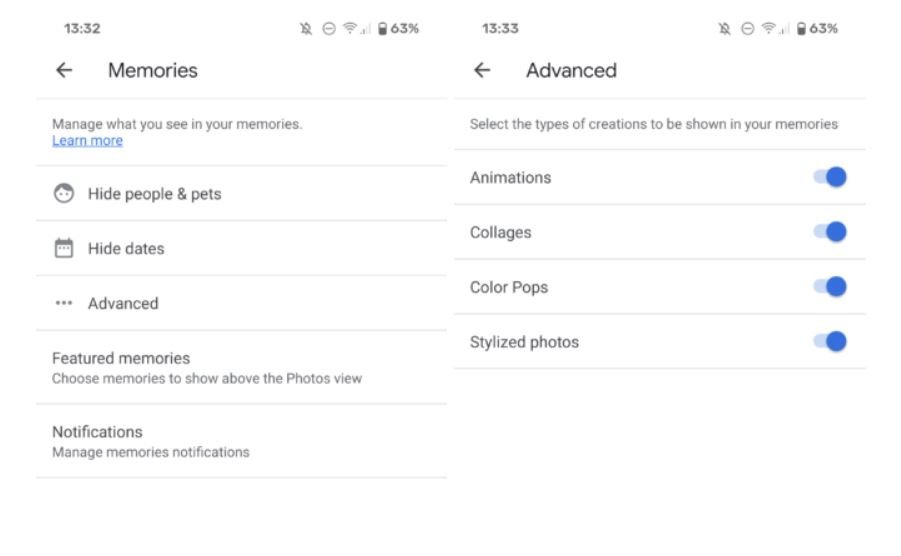
Task: Tap the Stylized photos row label
Action: tap(524, 342)
